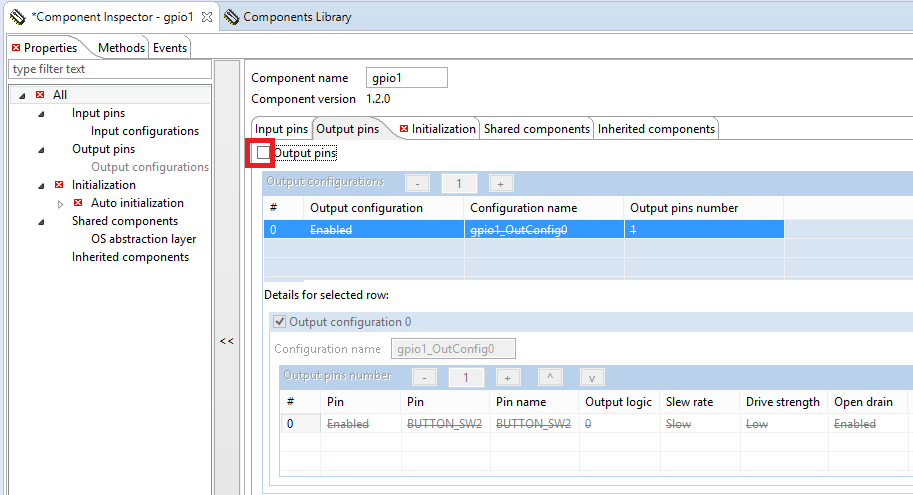Click the type filter text box
The image size is (913, 495).
coord(108,69)
